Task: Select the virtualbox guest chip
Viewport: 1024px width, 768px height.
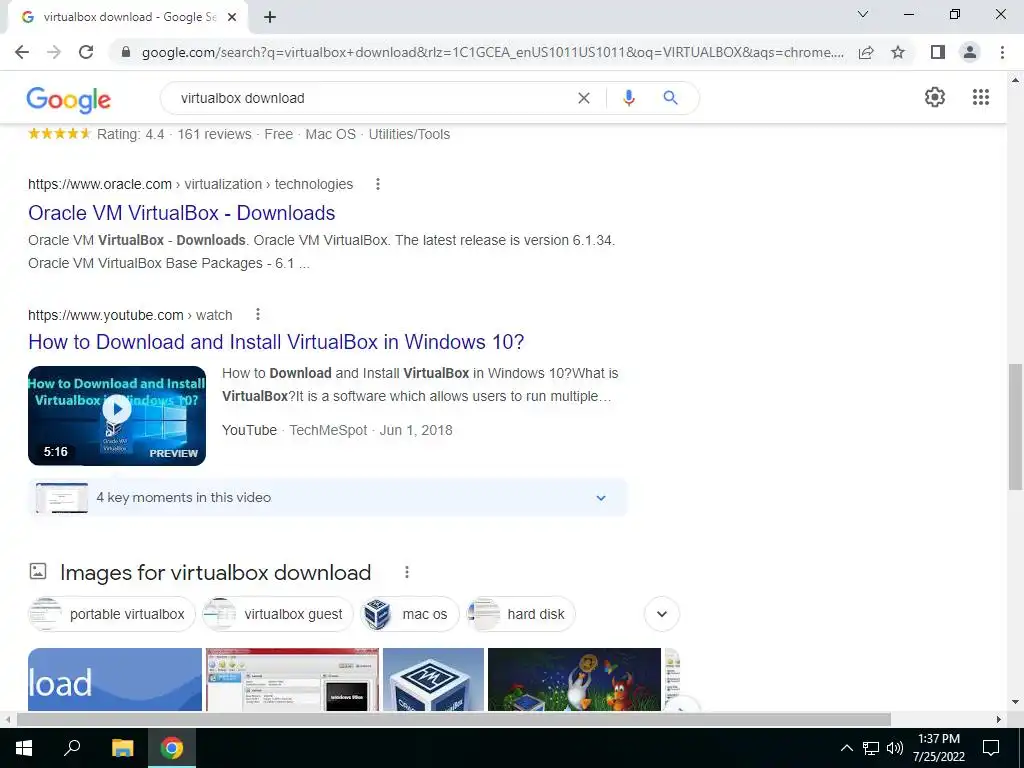Action: pos(278,614)
